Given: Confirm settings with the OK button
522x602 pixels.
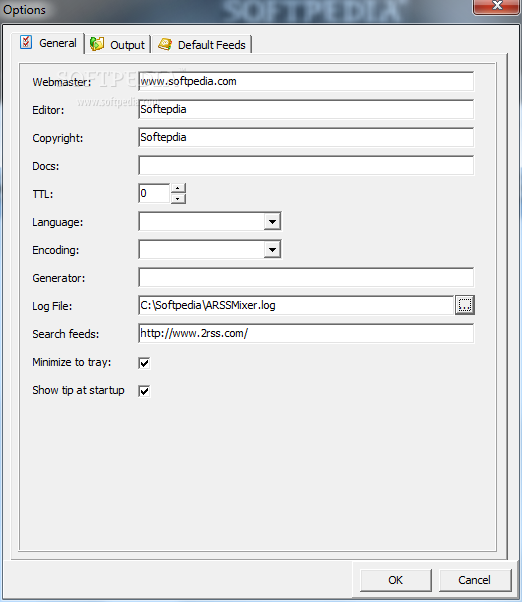Looking at the screenshot, I should 396,580.
